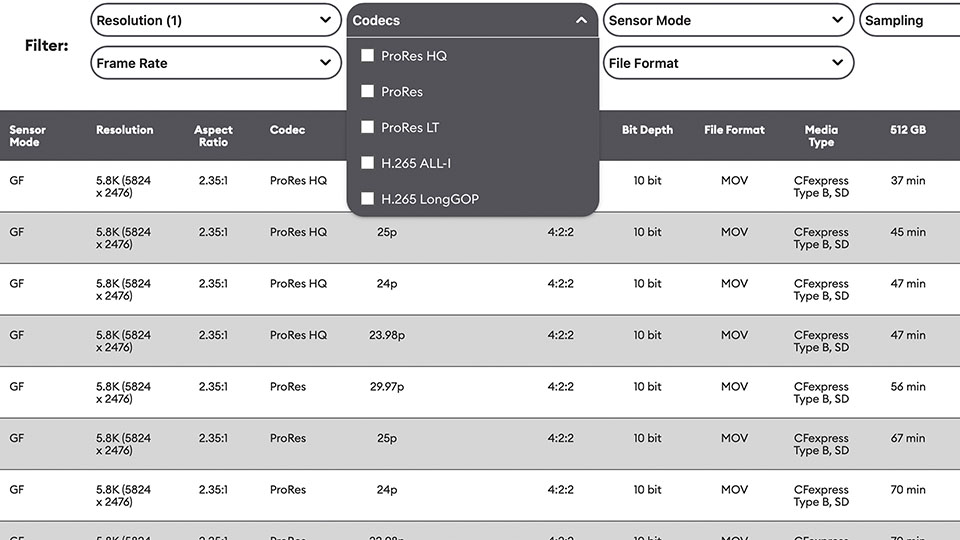Select the 37 min recording time cell
The height and width of the screenshot is (540, 960).
click(x=908, y=181)
